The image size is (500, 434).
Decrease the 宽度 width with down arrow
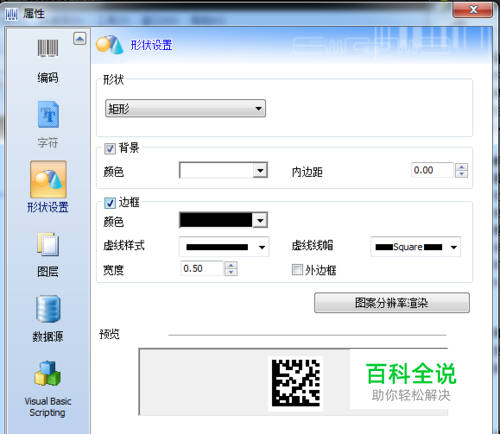point(231,272)
